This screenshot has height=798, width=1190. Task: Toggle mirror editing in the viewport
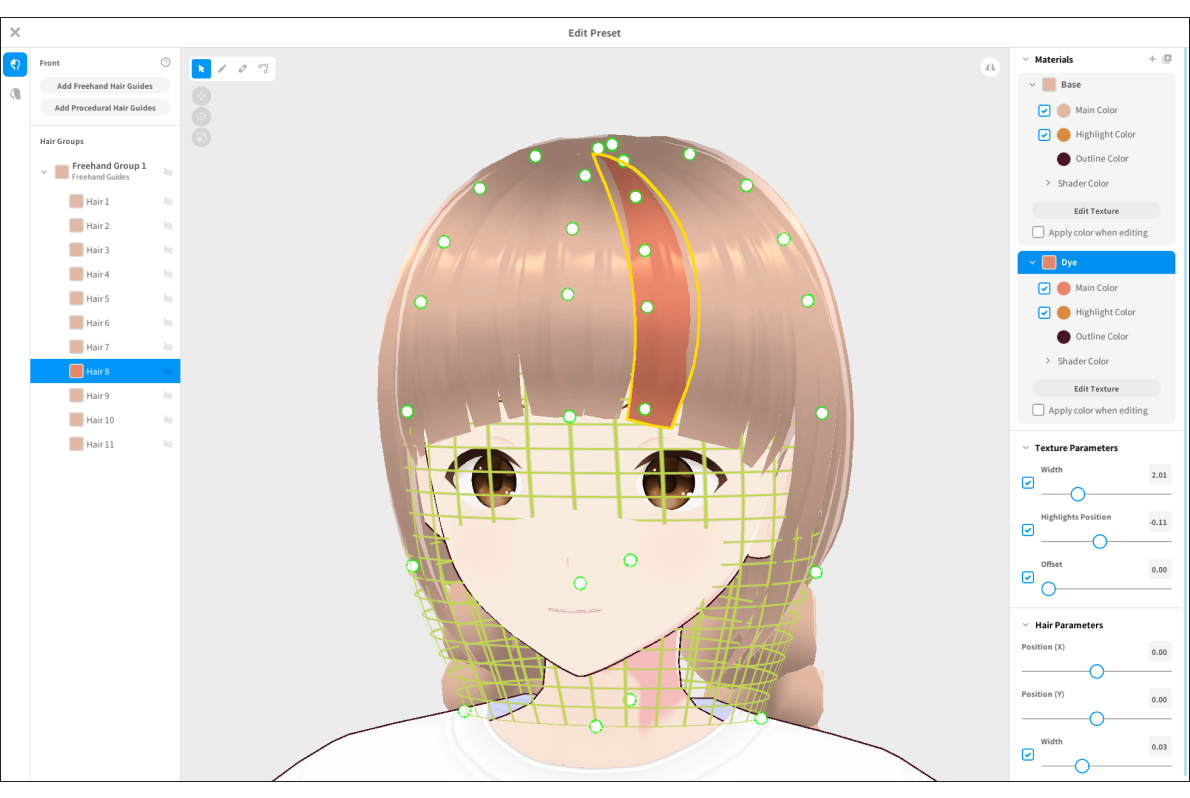click(x=990, y=67)
